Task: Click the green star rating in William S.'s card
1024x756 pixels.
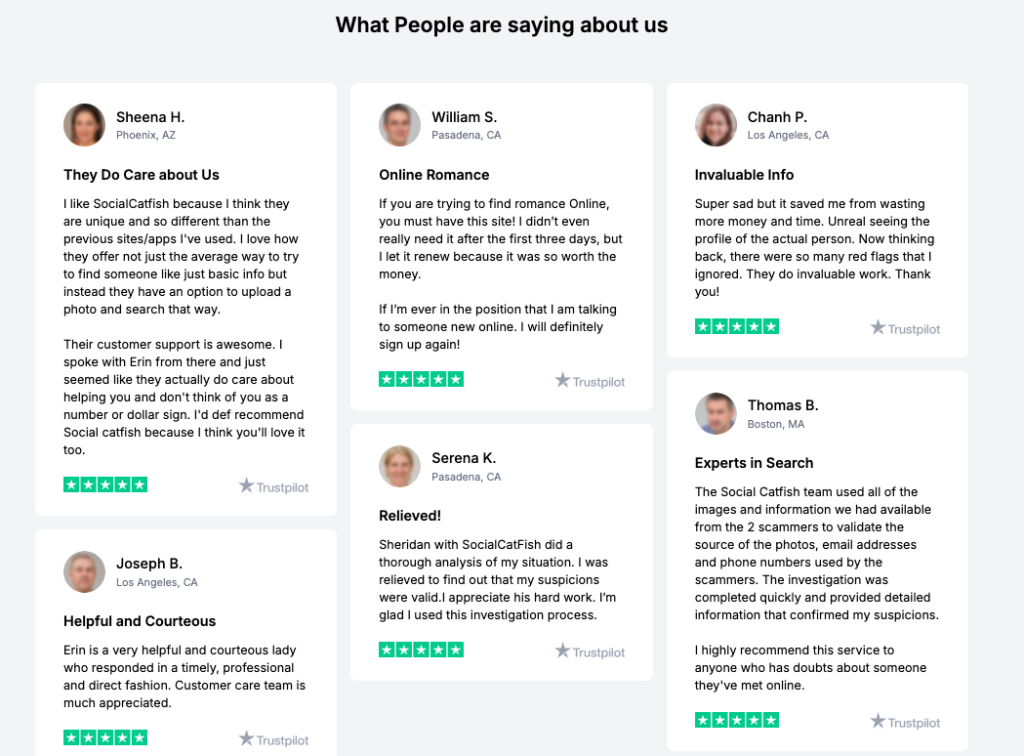Action: tap(421, 379)
